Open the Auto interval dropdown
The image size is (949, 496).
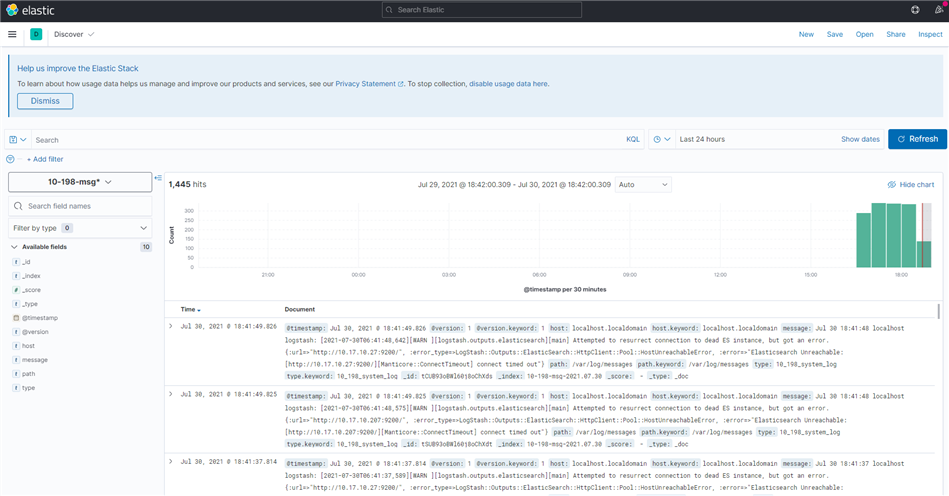[643, 184]
